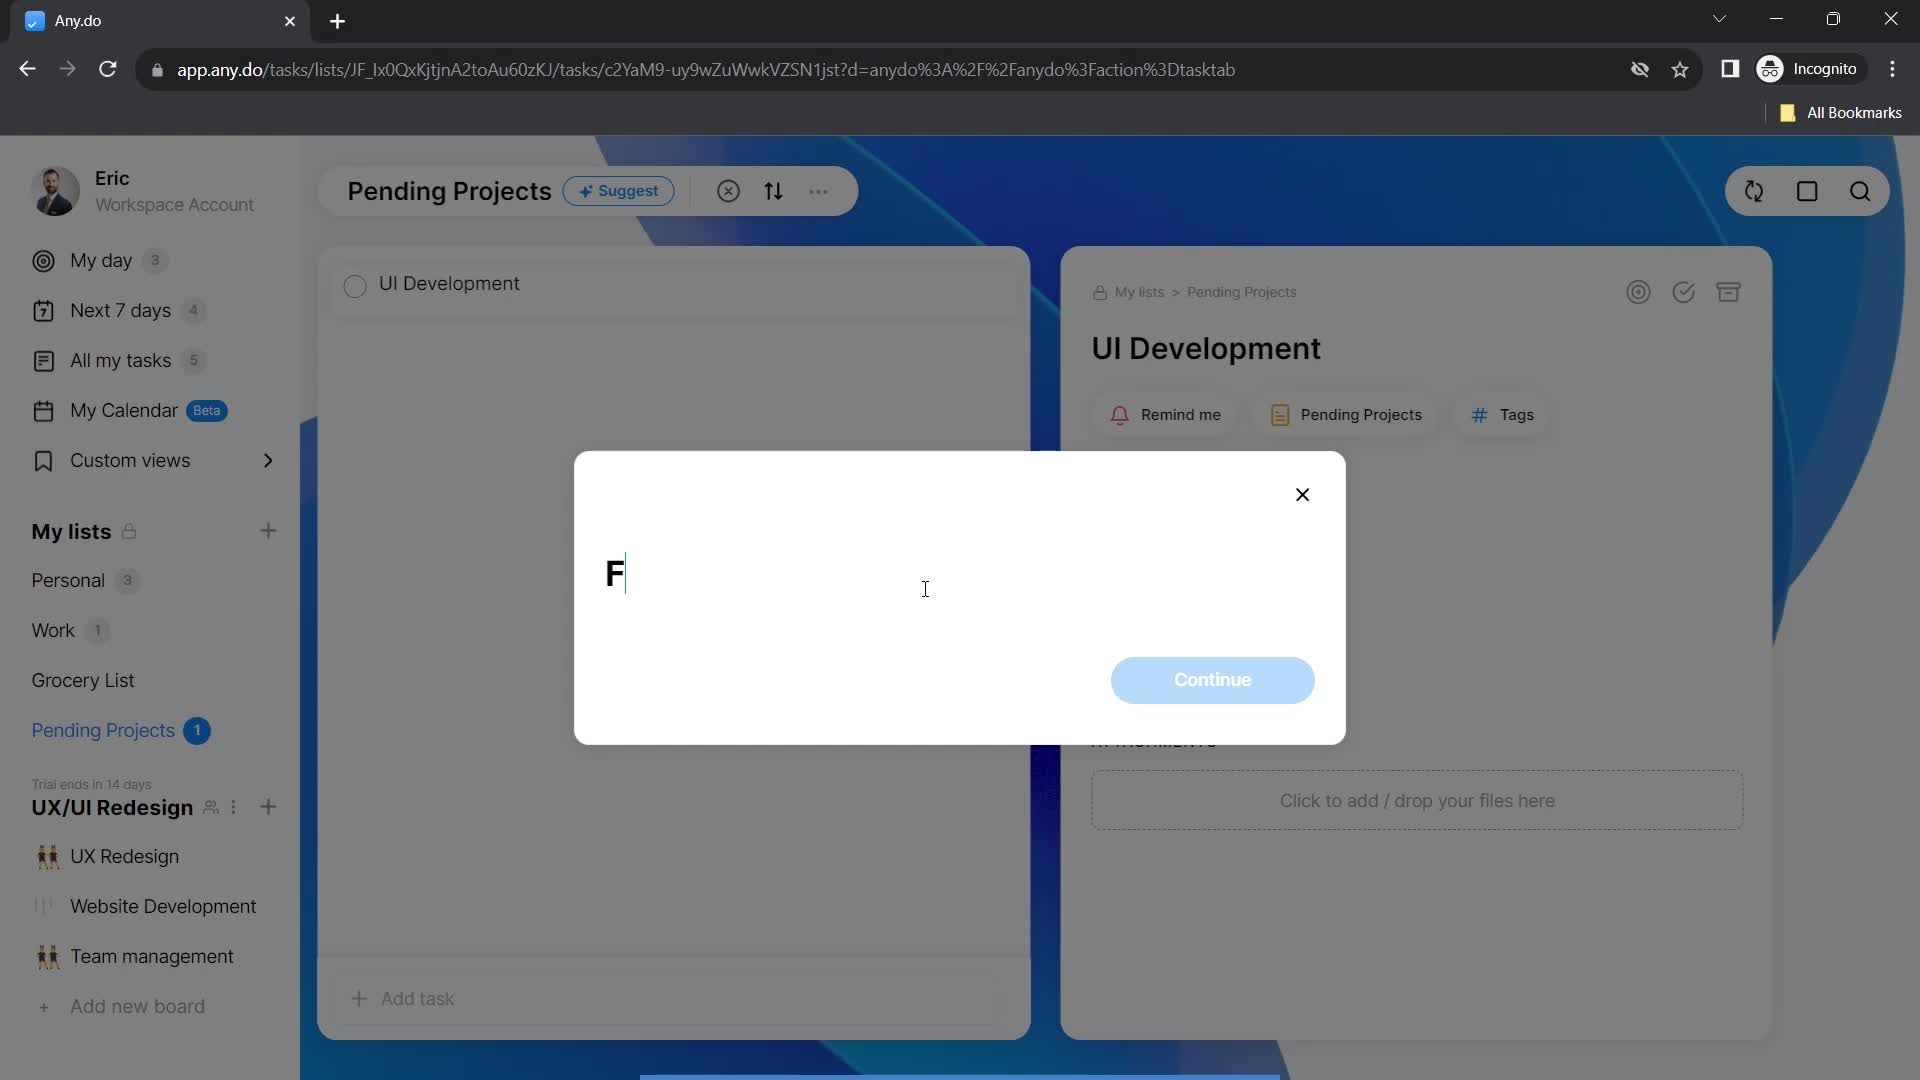This screenshot has width=1920, height=1080.
Task: Expand the UX/UI Redesign workspace section
Action: 113,806
